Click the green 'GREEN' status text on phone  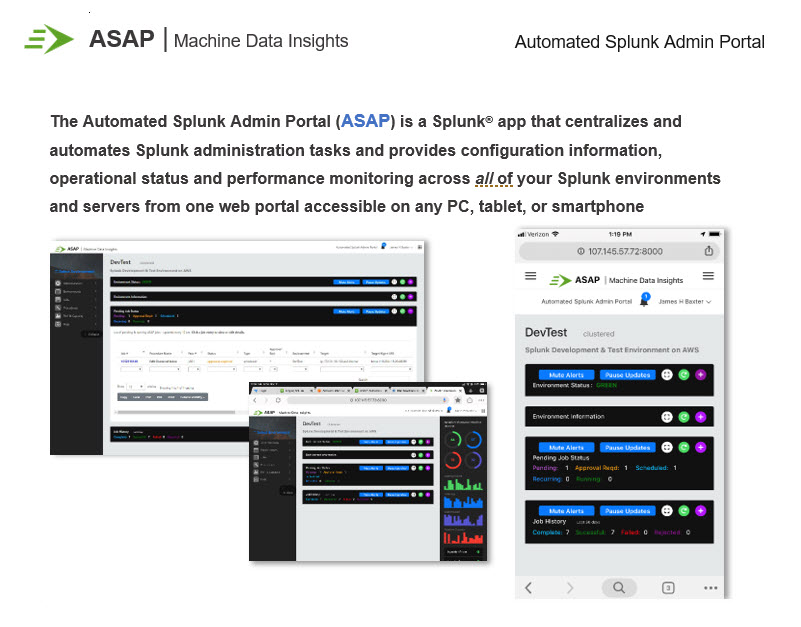click(606, 385)
